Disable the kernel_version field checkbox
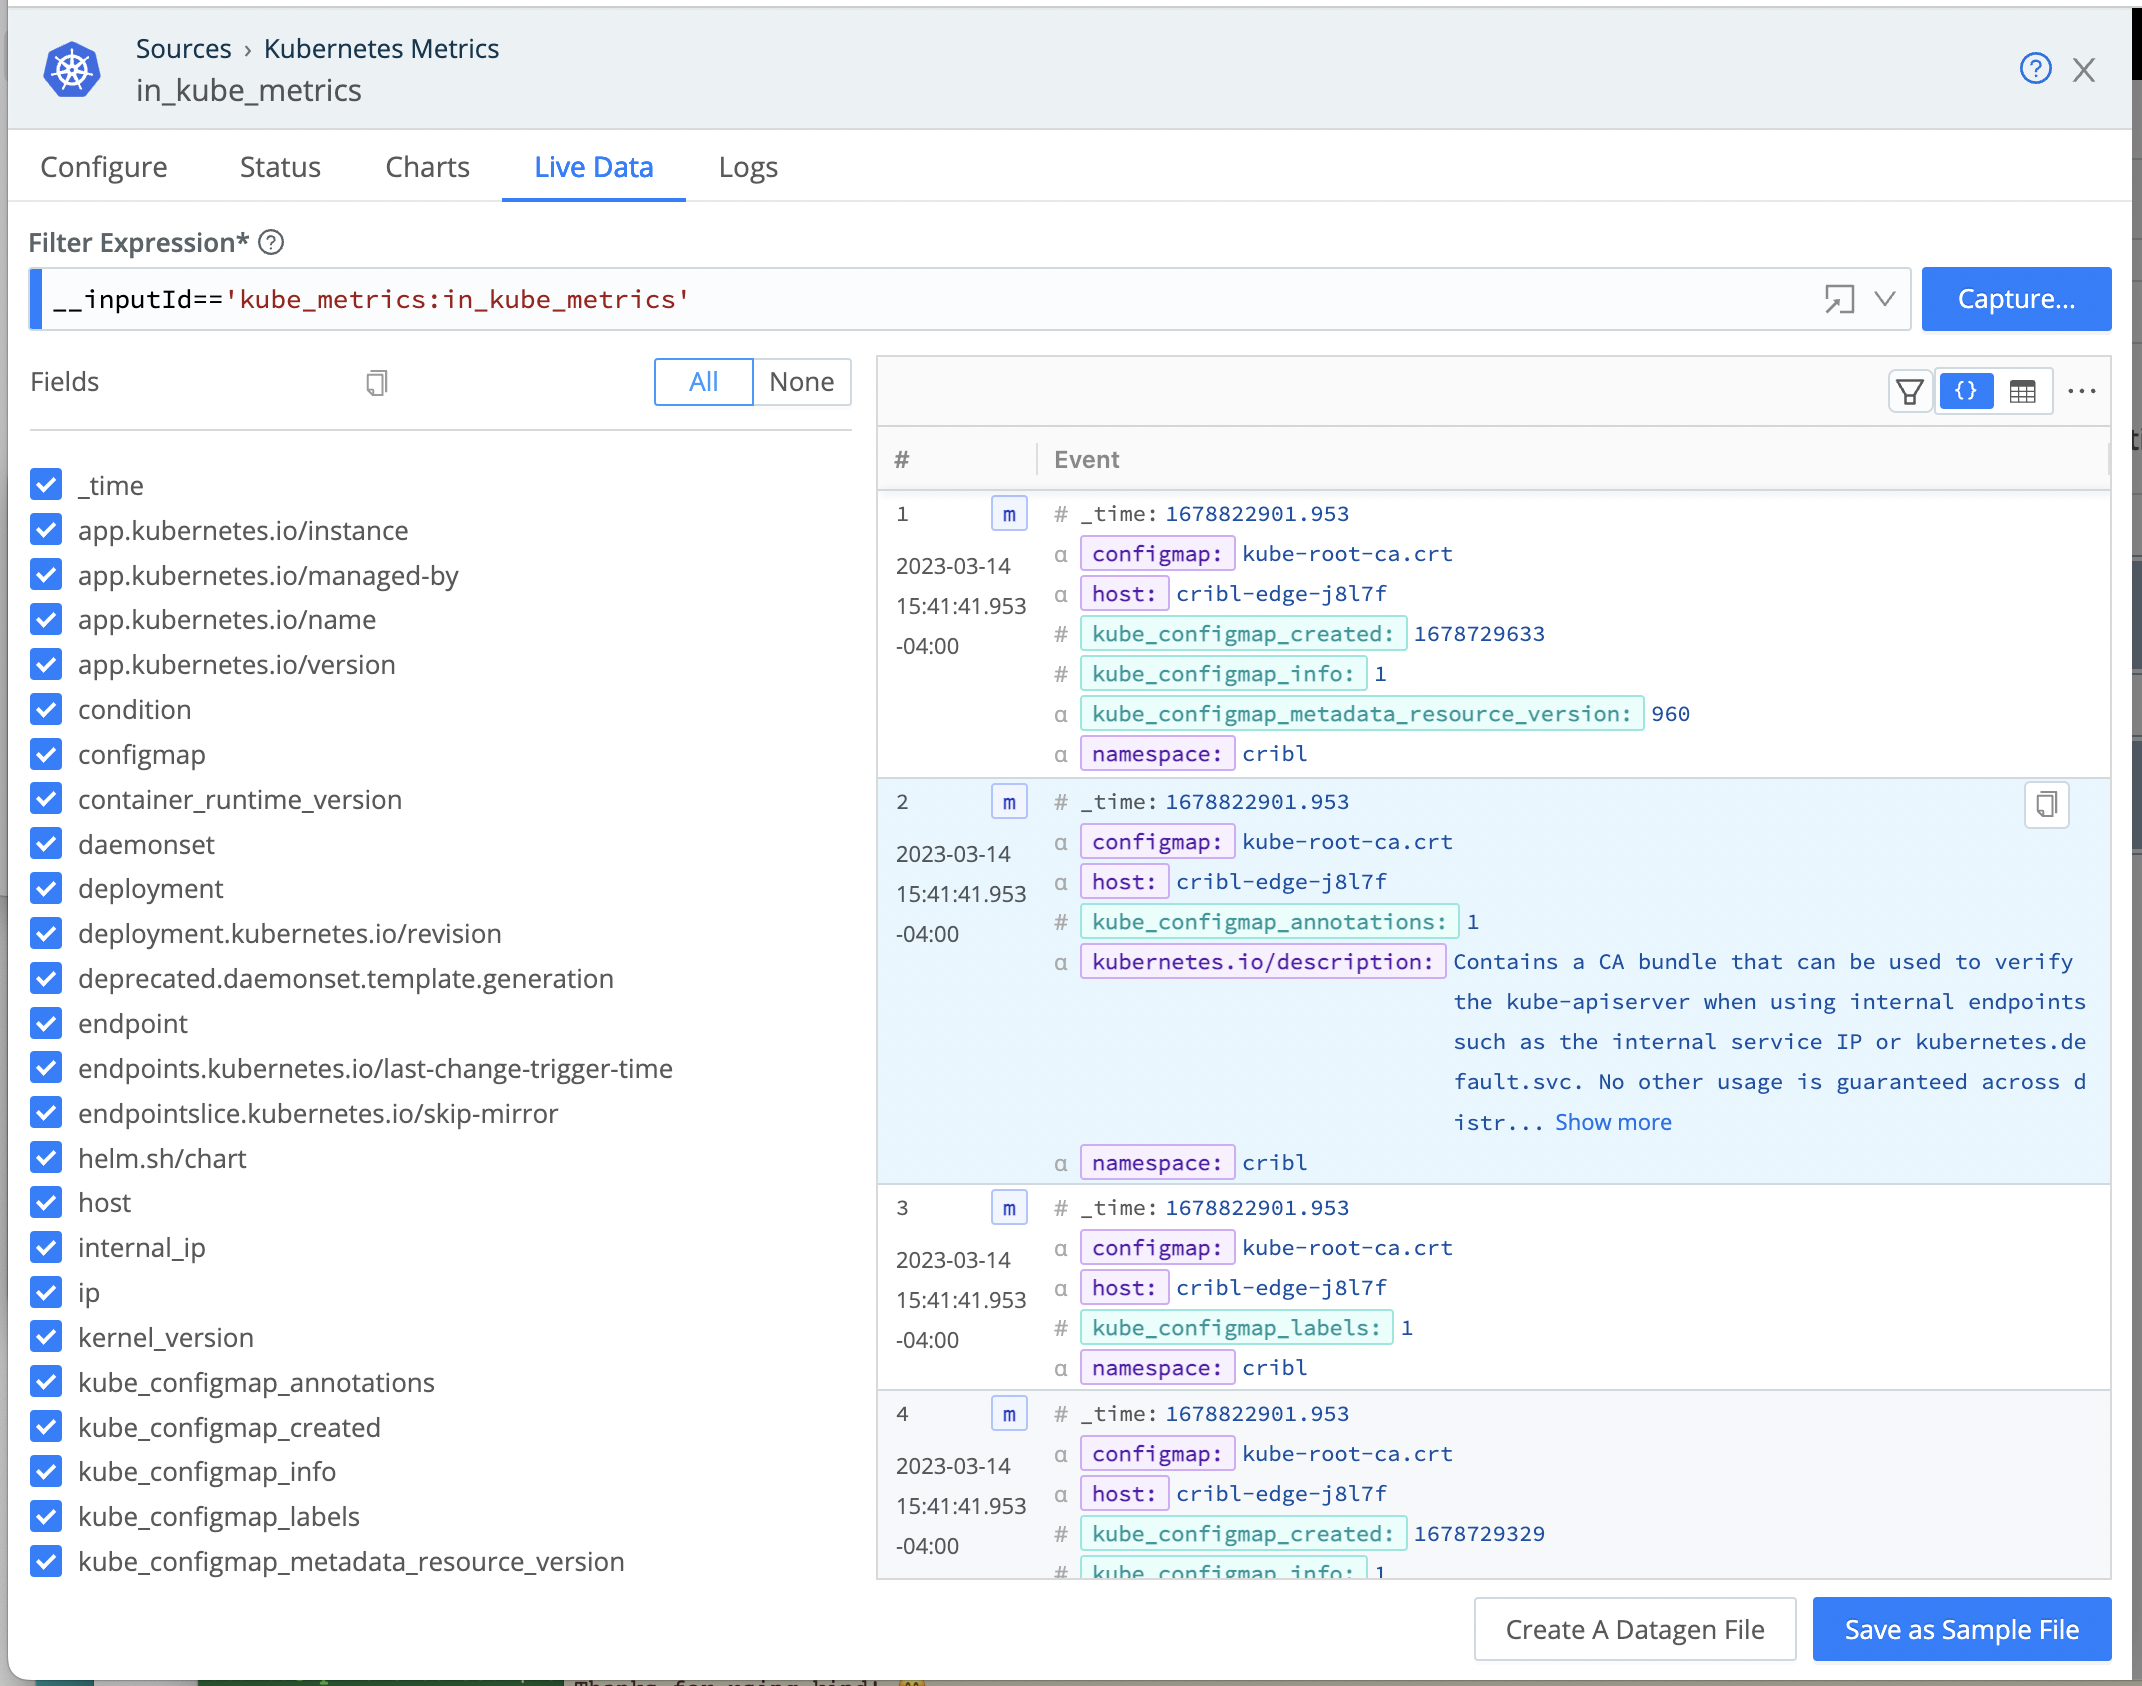This screenshot has height=1686, width=2142. pos(46,1337)
